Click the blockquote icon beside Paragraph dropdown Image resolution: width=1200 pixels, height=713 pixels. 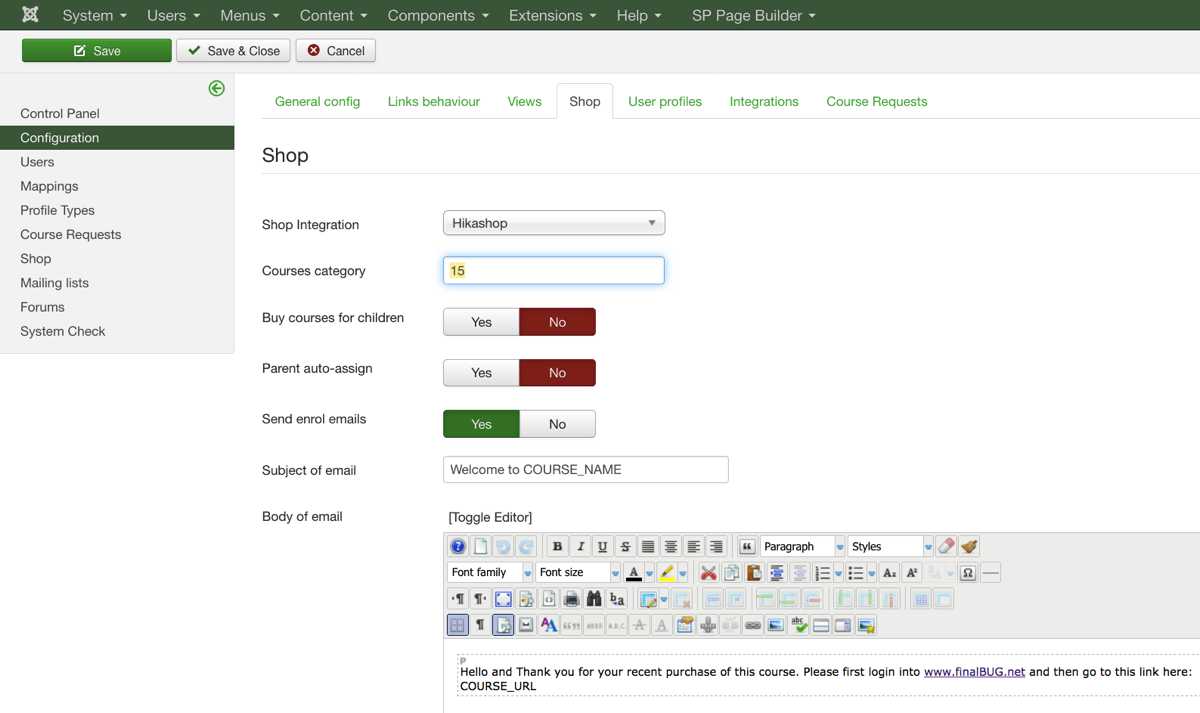pos(746,547)
